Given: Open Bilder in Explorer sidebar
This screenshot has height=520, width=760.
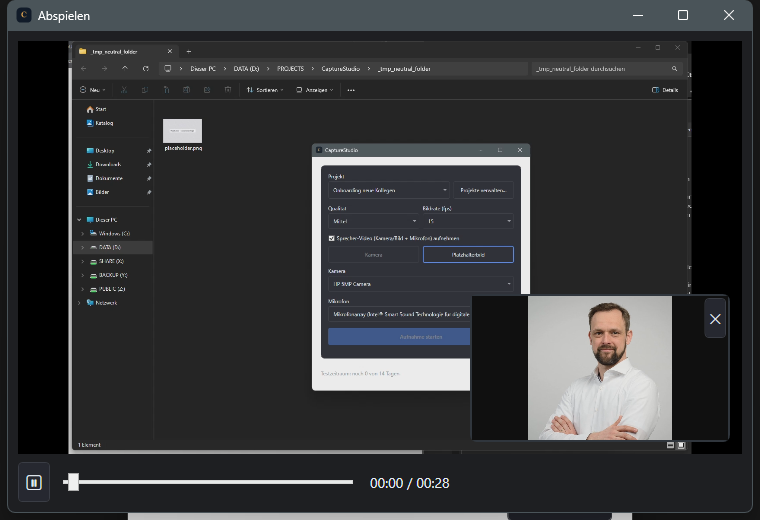Looking at the screenshot, I should 98,192.
